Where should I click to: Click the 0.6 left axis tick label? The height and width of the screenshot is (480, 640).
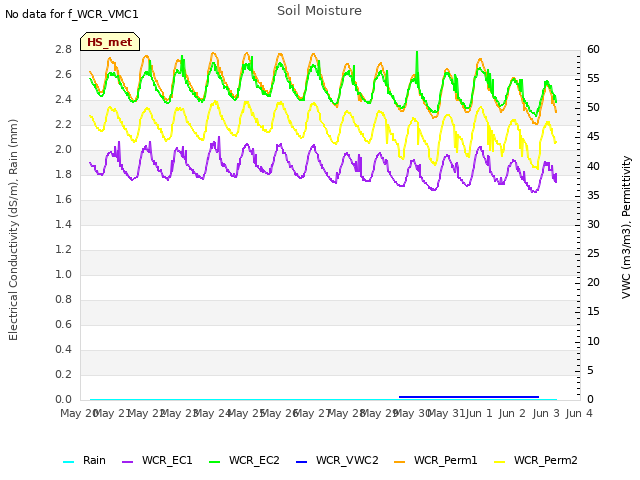(63, 324)
